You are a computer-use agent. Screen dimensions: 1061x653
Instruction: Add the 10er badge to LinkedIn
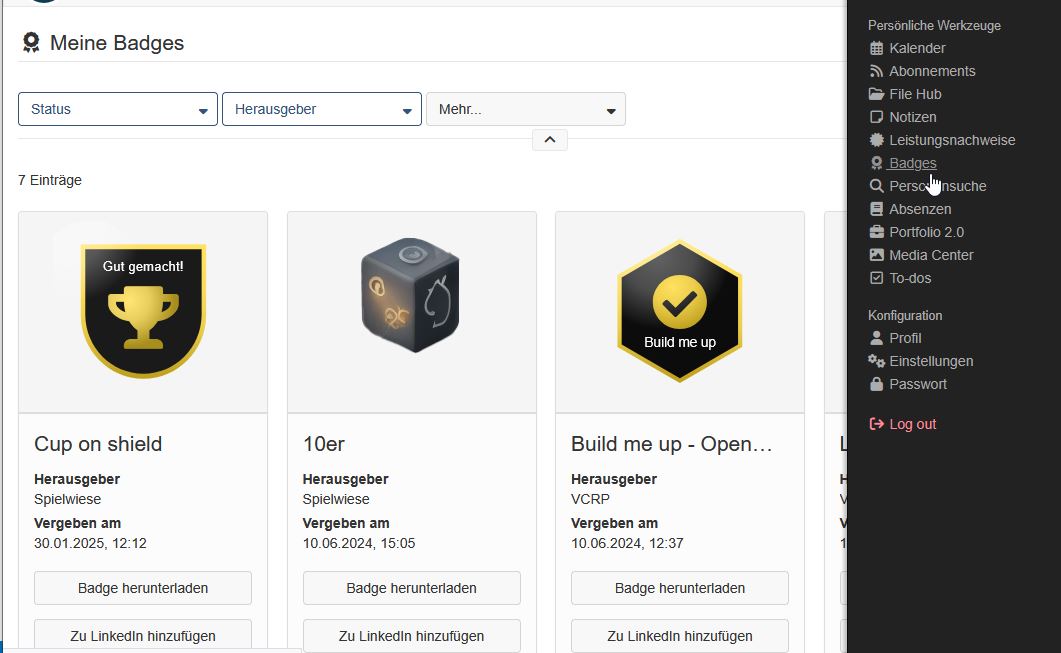(x=411, y=636)
